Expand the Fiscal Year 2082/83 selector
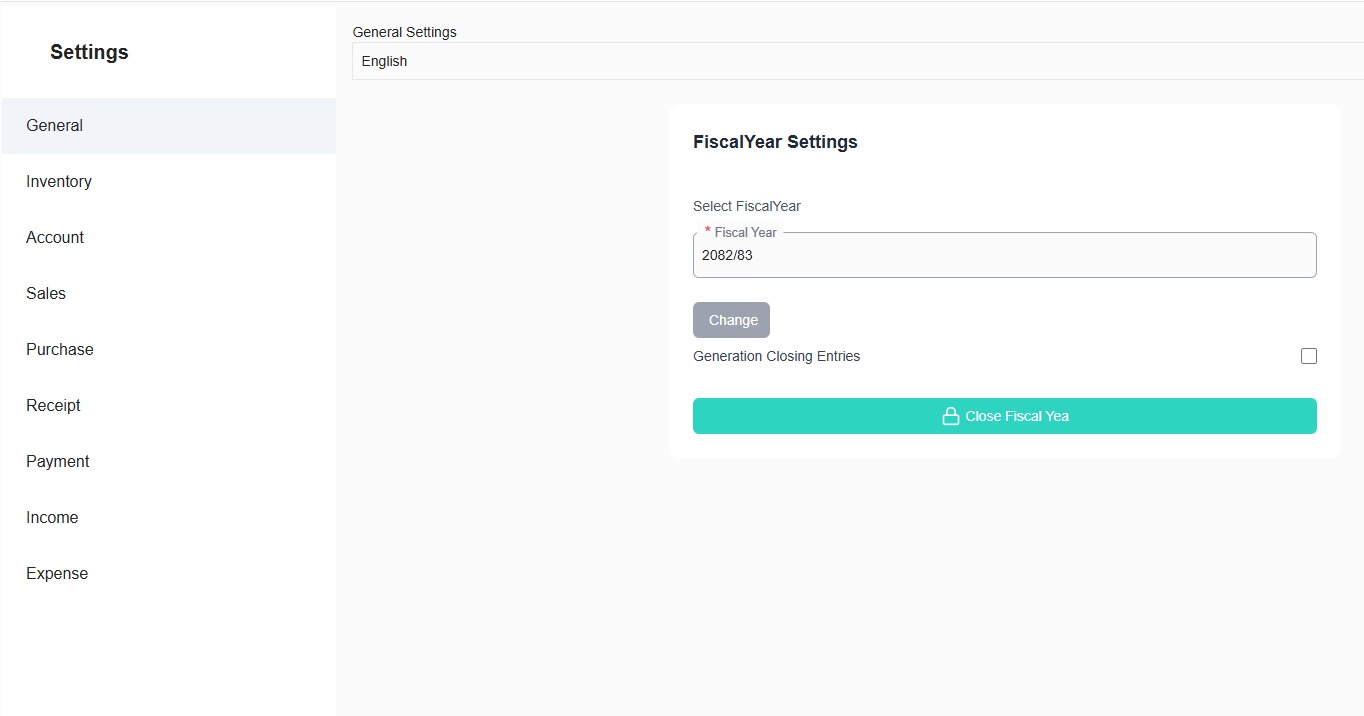The width and height of the screenshot is (1364, 716). tap(1004, 256)
